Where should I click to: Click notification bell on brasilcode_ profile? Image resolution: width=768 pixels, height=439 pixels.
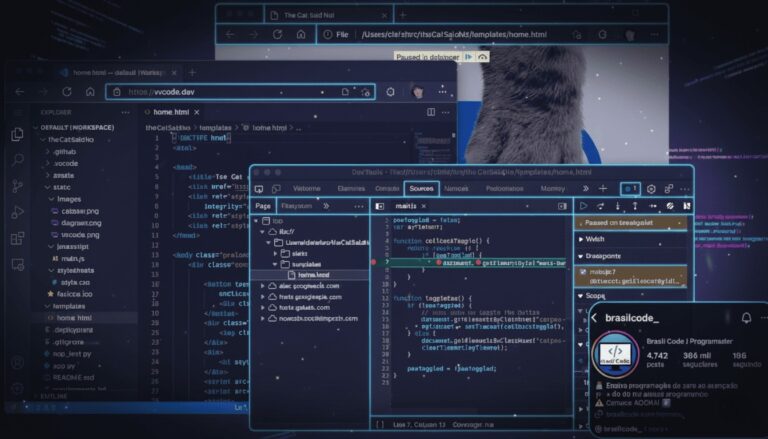click(x=746, y=318)
